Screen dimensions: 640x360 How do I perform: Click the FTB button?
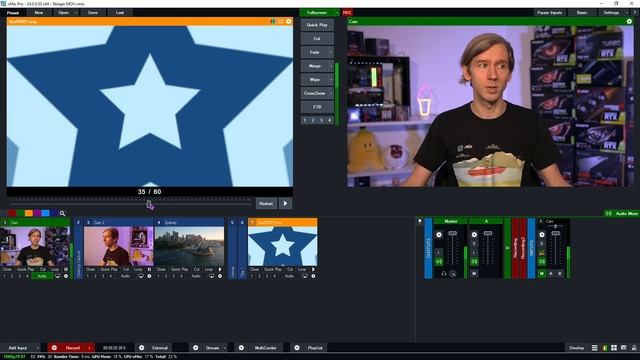(317, 107)
